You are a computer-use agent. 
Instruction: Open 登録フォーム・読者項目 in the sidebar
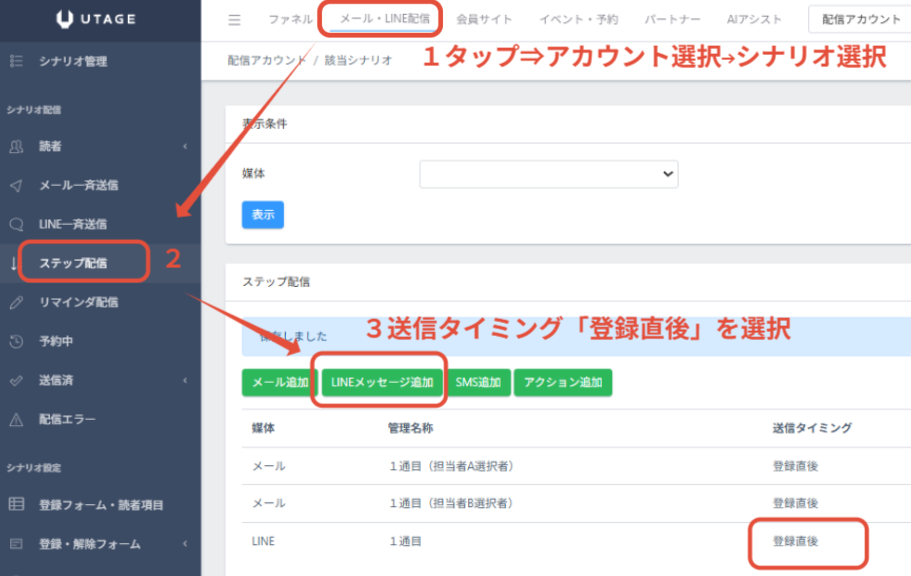click(x=101, y=505)
